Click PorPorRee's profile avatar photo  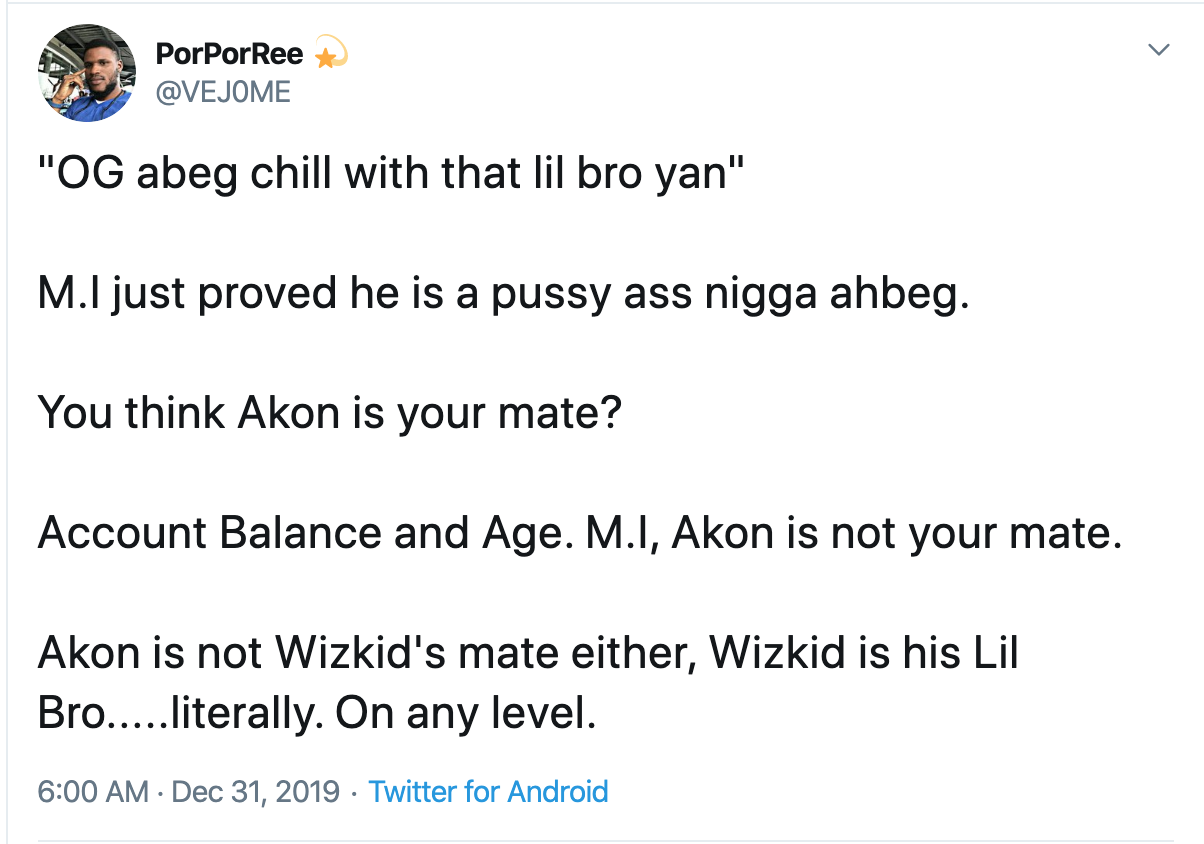pyautogui.click(x=86, y=72)
